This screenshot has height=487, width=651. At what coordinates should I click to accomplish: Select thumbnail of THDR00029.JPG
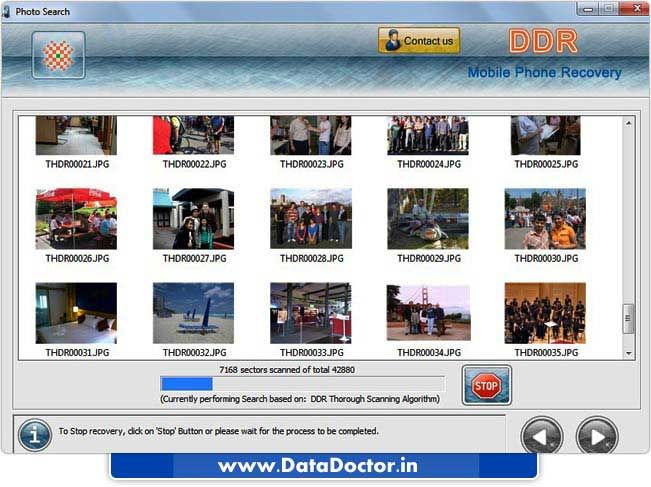tap(428, 219)
